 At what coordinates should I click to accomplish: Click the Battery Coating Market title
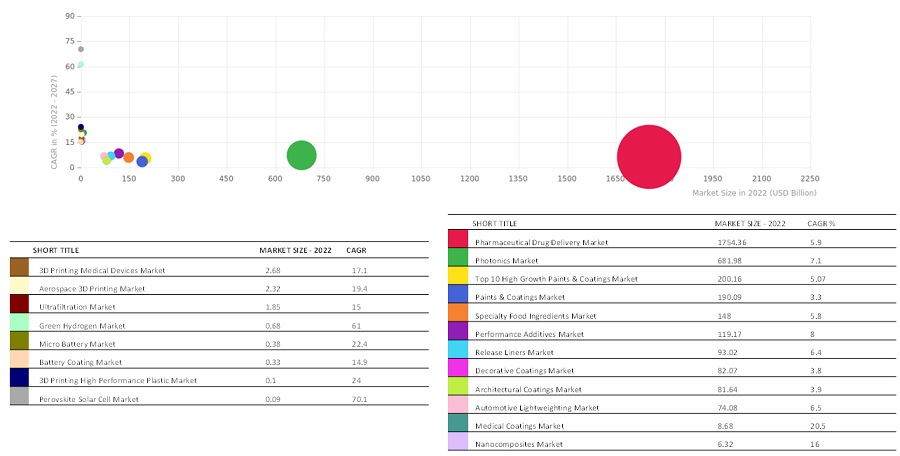click(80, 362)
